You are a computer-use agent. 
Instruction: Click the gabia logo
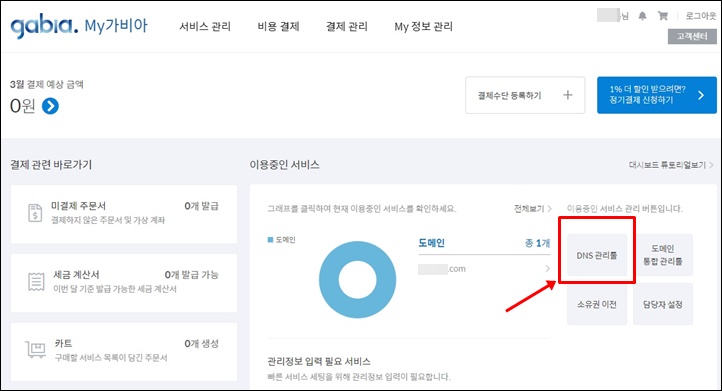coord(44,26)
